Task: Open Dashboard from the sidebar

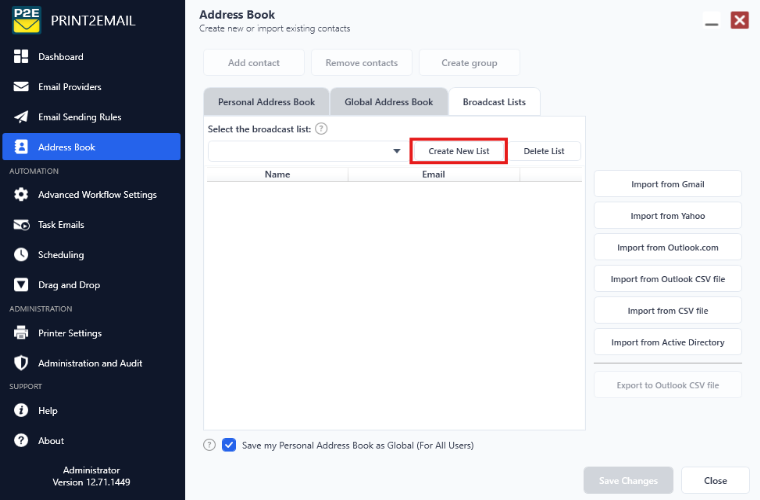Action: click(92, 57)
